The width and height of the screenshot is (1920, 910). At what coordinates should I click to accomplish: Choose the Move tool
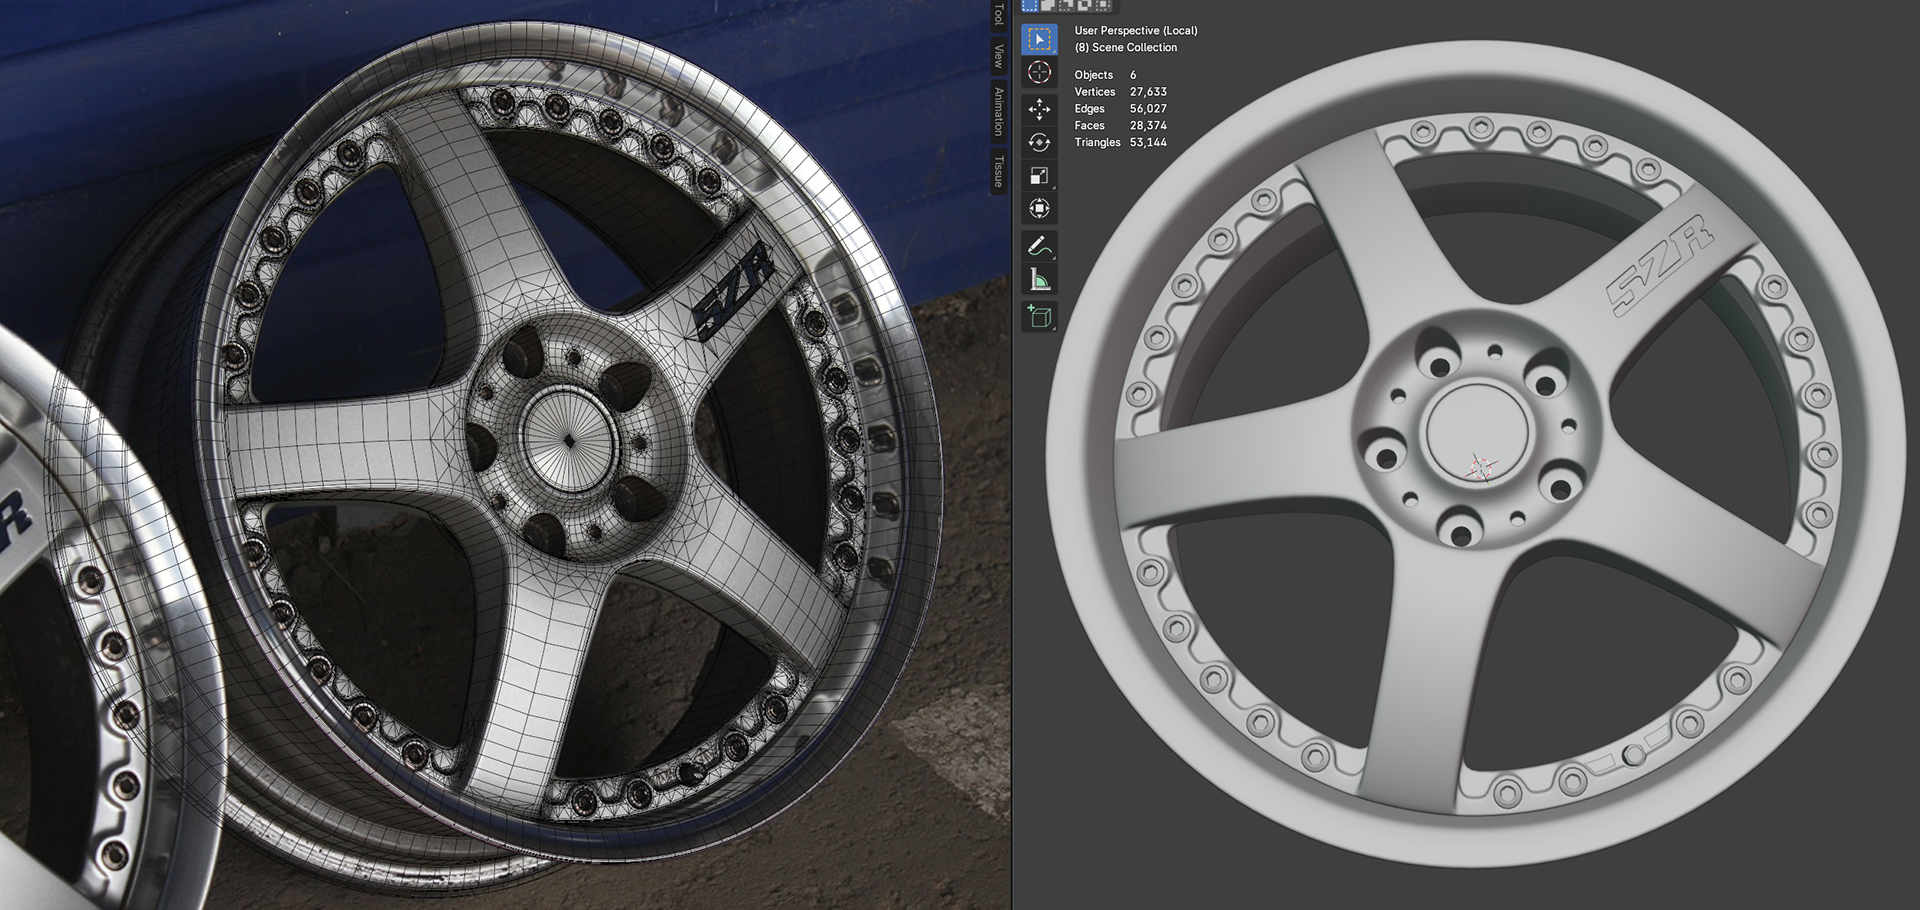click(1039, 109)
